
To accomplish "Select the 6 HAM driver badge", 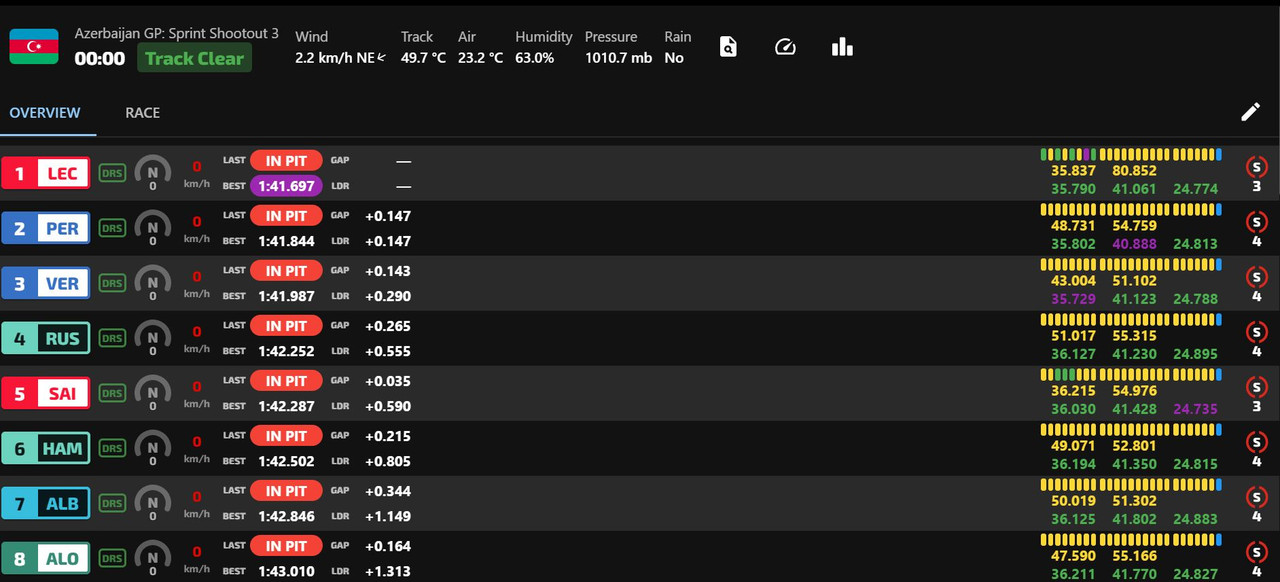I will coord(46,448).
